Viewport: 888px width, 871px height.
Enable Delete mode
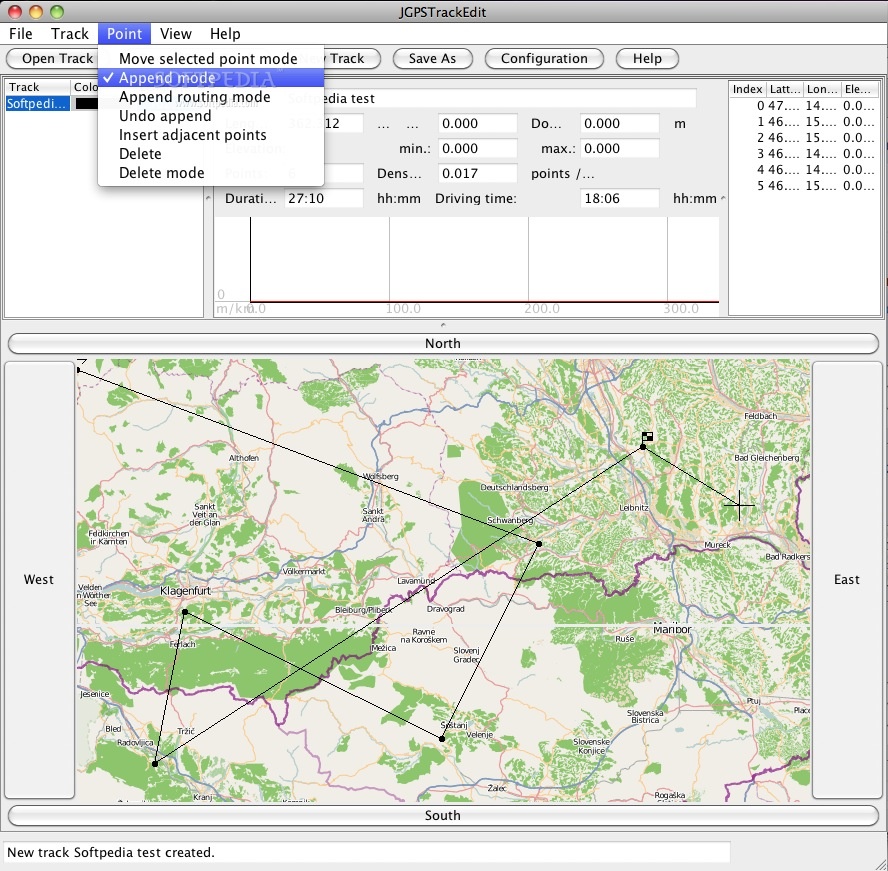pos(211,173)
